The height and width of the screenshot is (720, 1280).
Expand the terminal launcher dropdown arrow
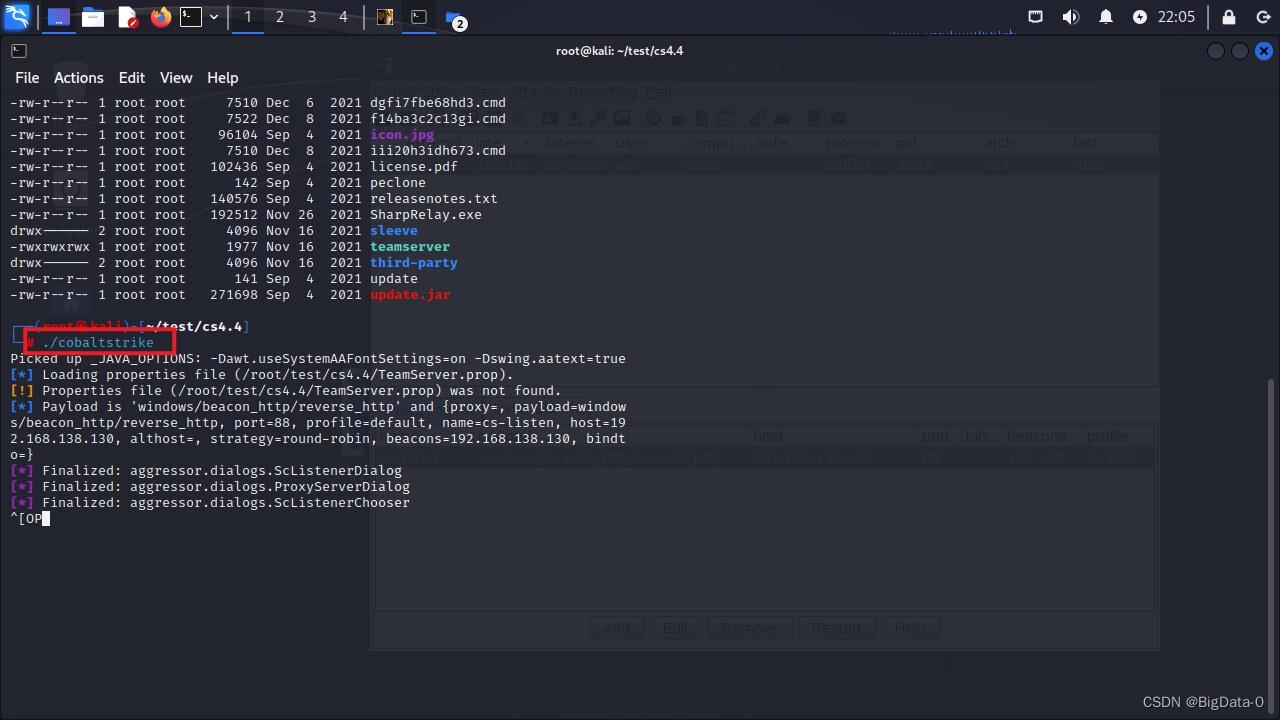[214, 17]
